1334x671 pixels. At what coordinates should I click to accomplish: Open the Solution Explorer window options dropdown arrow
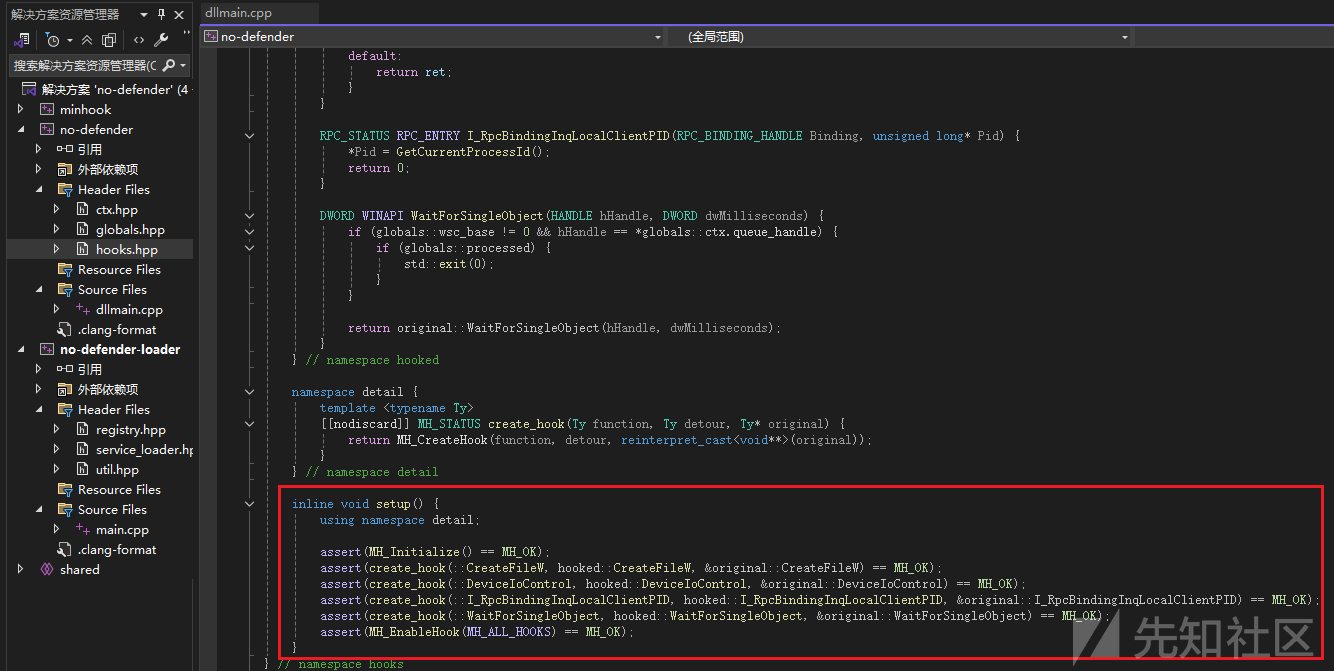(x=144, y=14)
